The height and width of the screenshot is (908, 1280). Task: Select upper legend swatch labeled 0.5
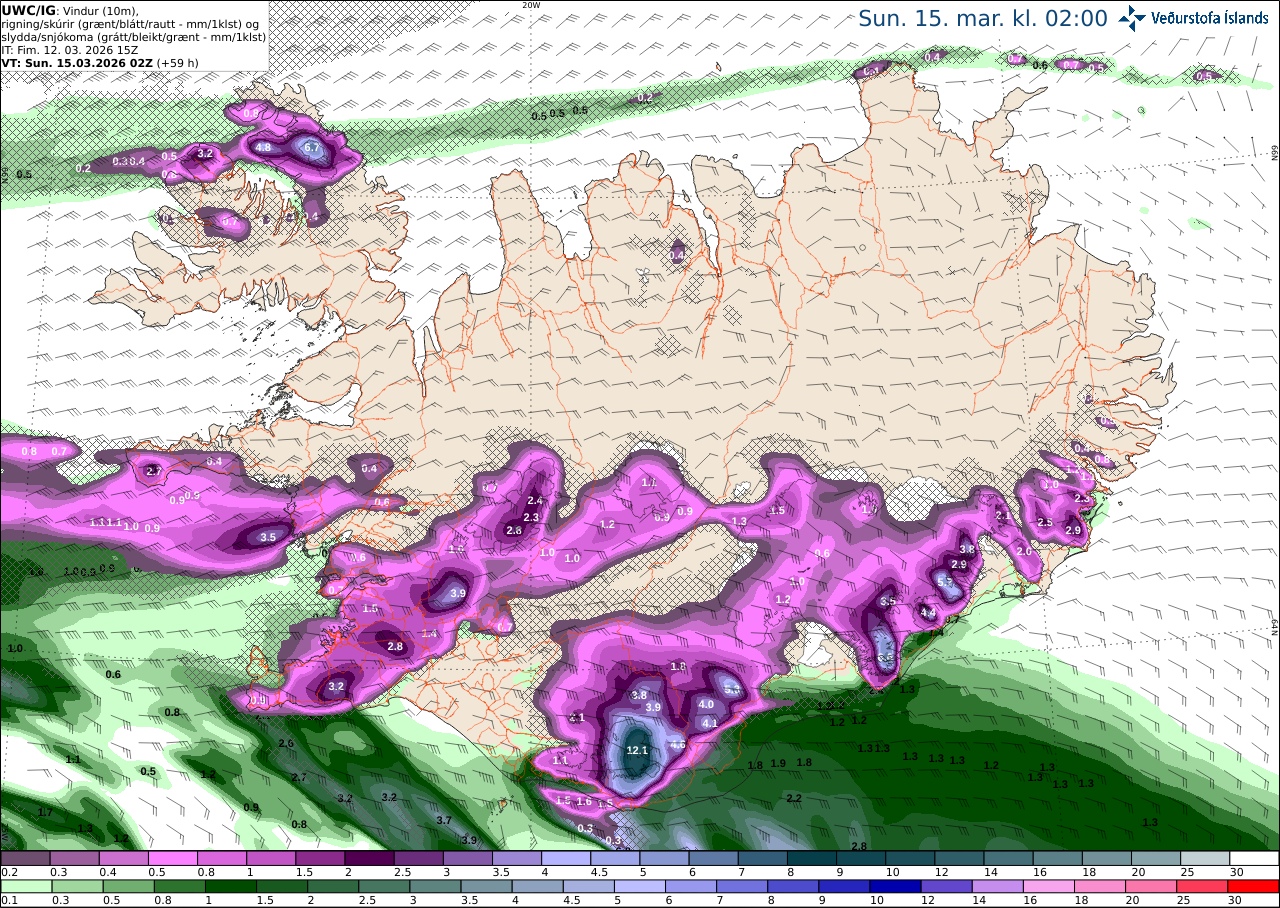172,858
